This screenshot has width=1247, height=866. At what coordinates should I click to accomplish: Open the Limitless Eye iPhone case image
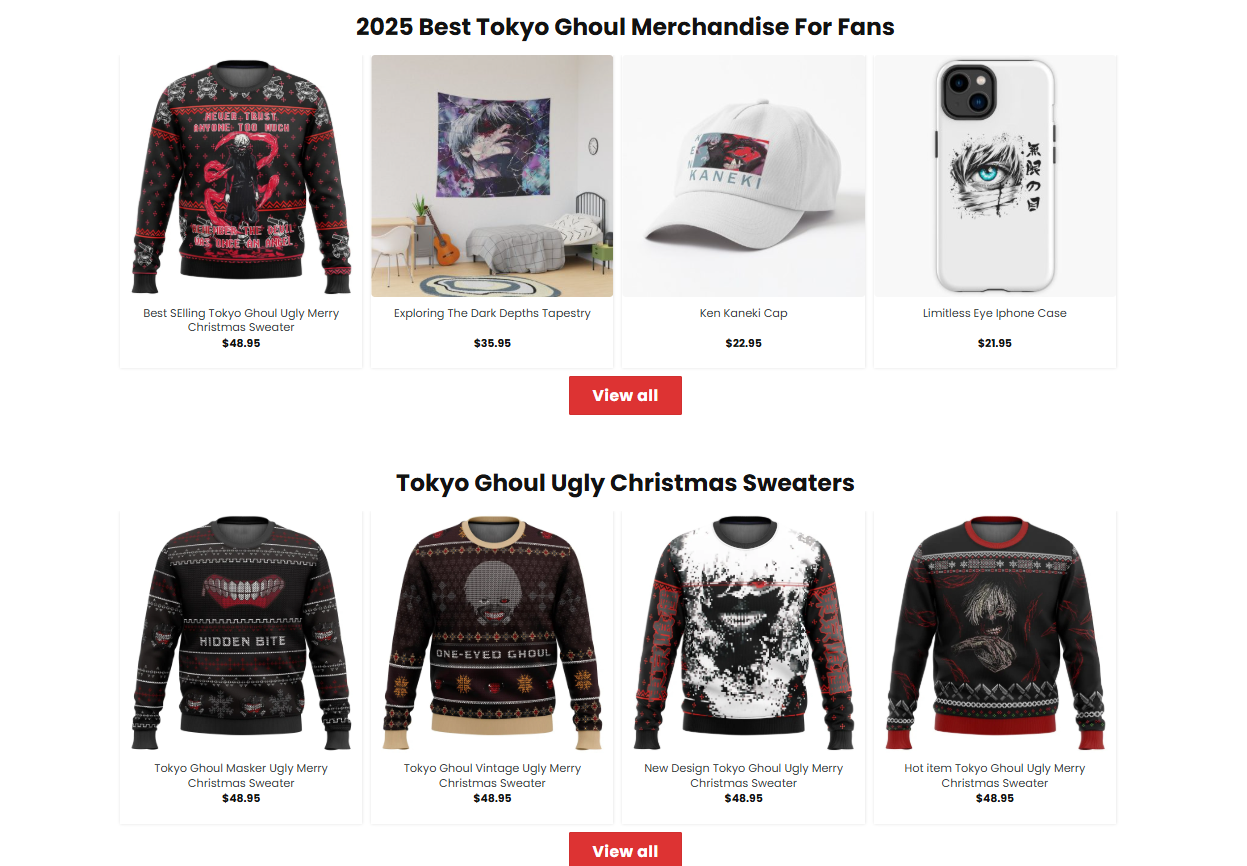coord(995,176)
